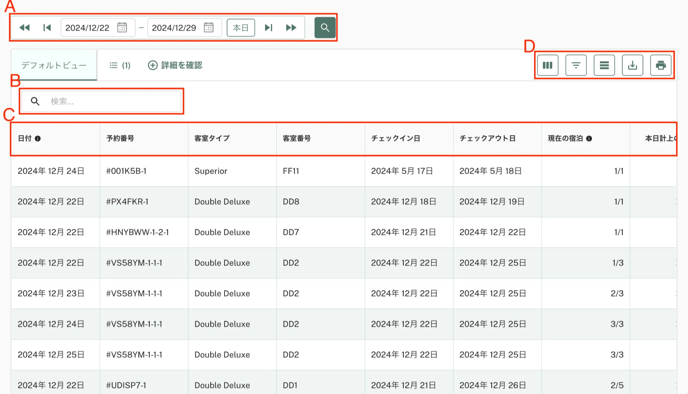
Task: Click the 2/3 stay value
Action: [617, 294]
